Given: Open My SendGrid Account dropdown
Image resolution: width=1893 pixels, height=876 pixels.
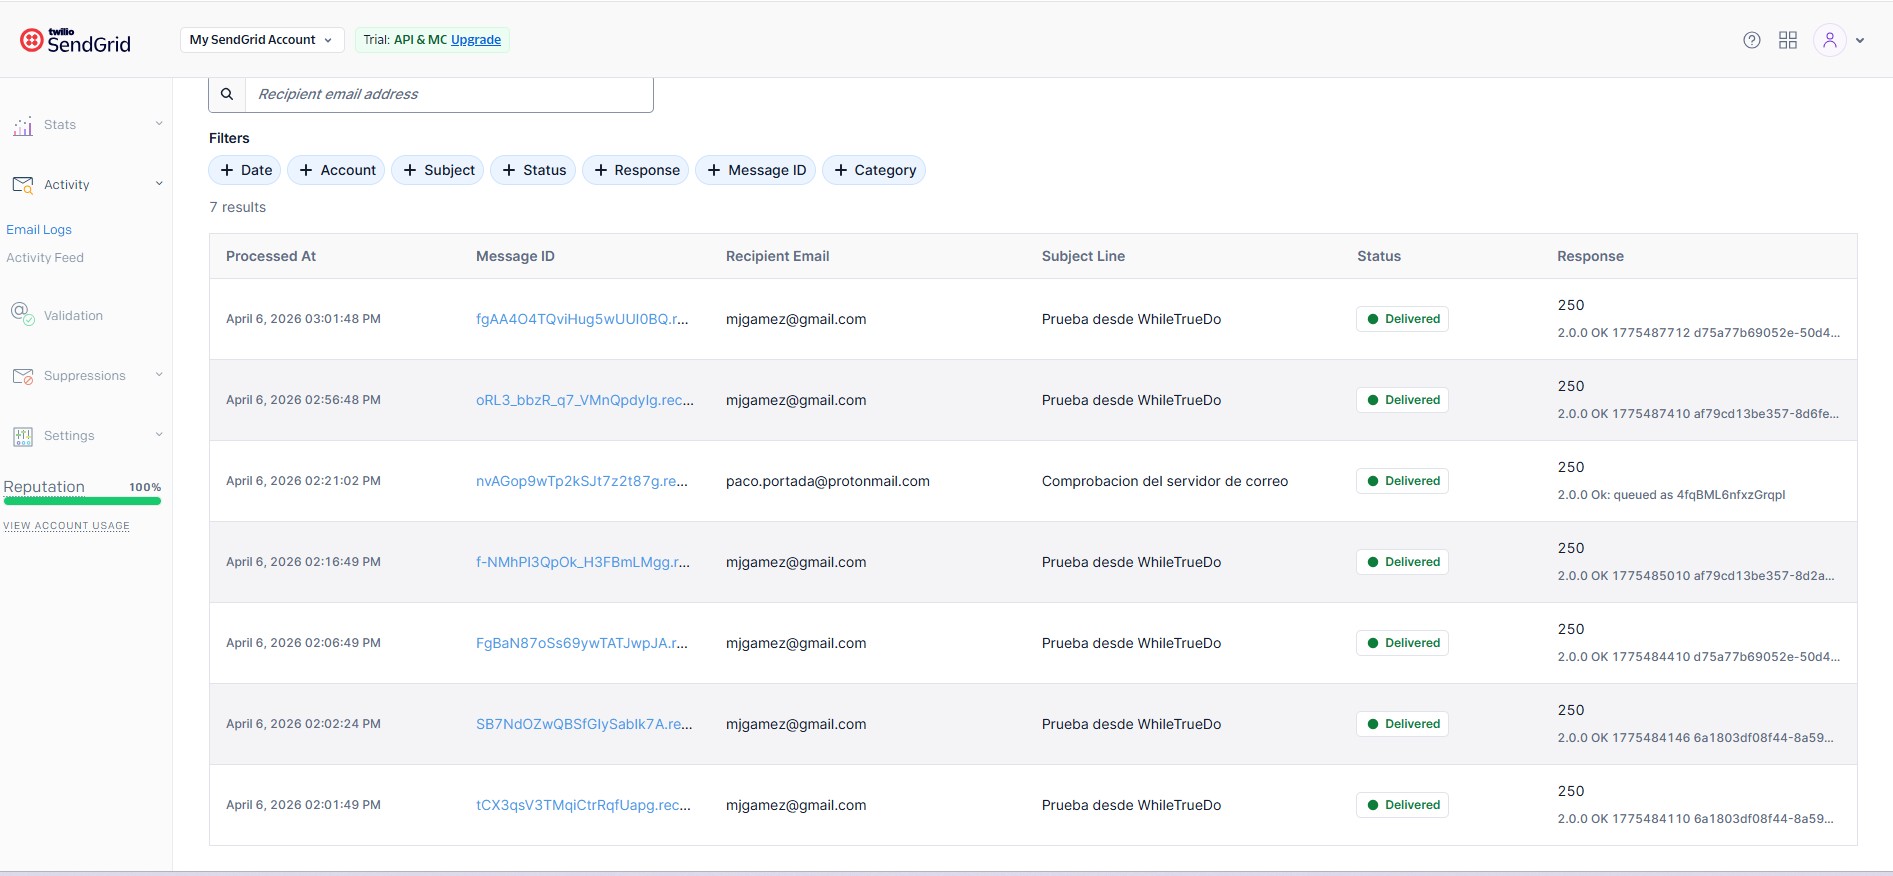Looking at the screenshot, I should tap(261, 40).
